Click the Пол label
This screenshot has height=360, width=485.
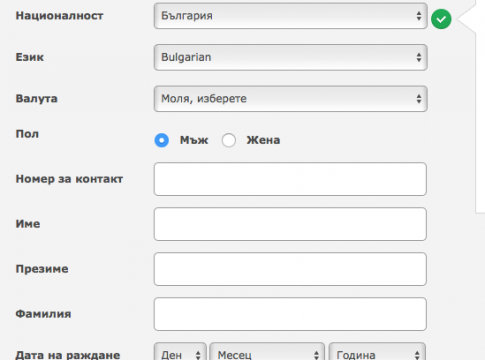[x=27, y=134]
